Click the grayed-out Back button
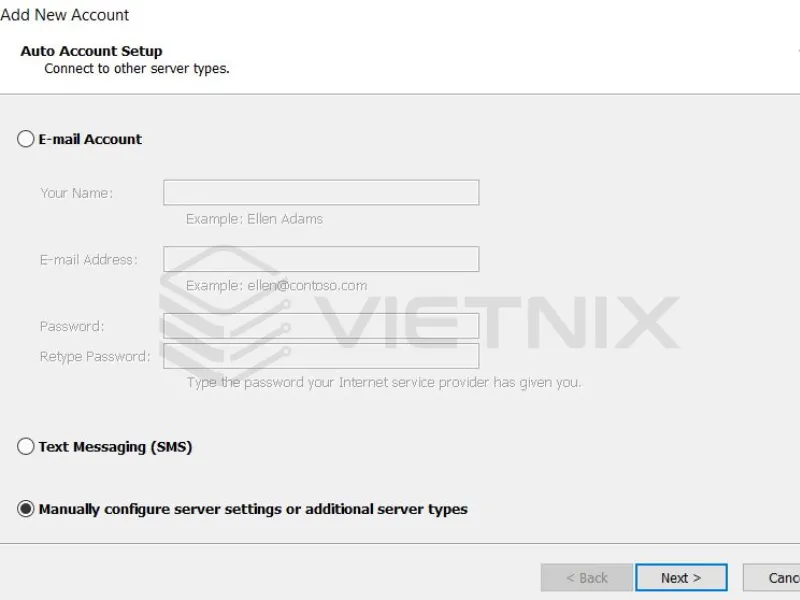800x600 pixels. click(586, 577)
